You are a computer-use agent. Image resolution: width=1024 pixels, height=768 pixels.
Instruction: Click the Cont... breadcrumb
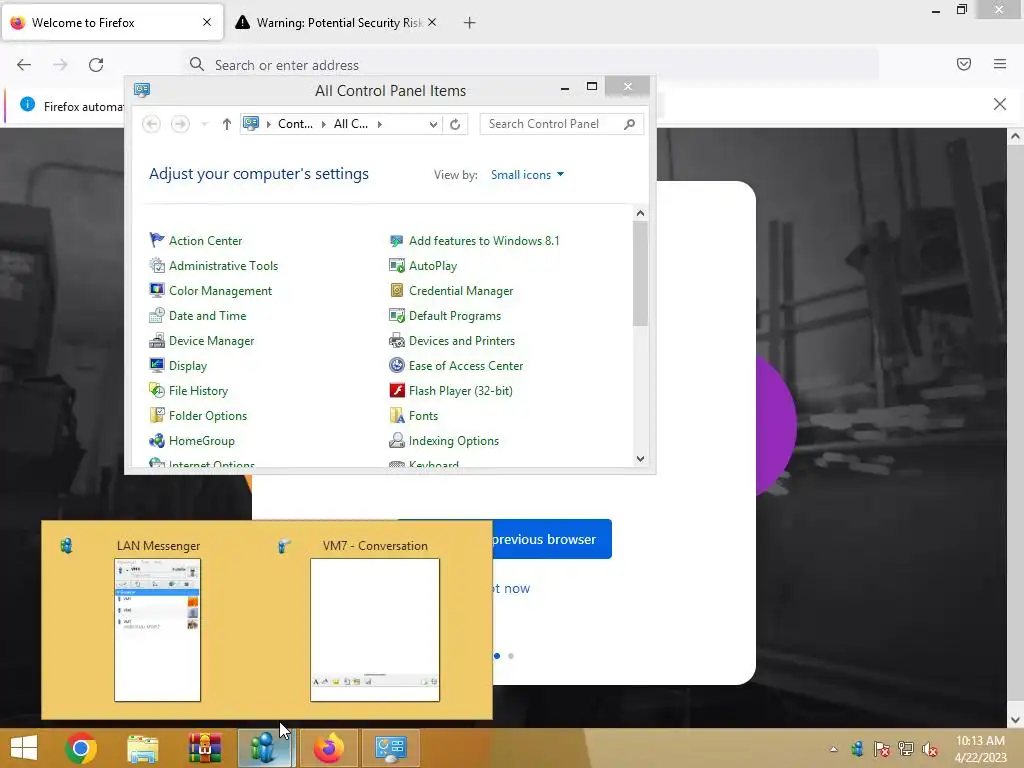pos(295,124)
